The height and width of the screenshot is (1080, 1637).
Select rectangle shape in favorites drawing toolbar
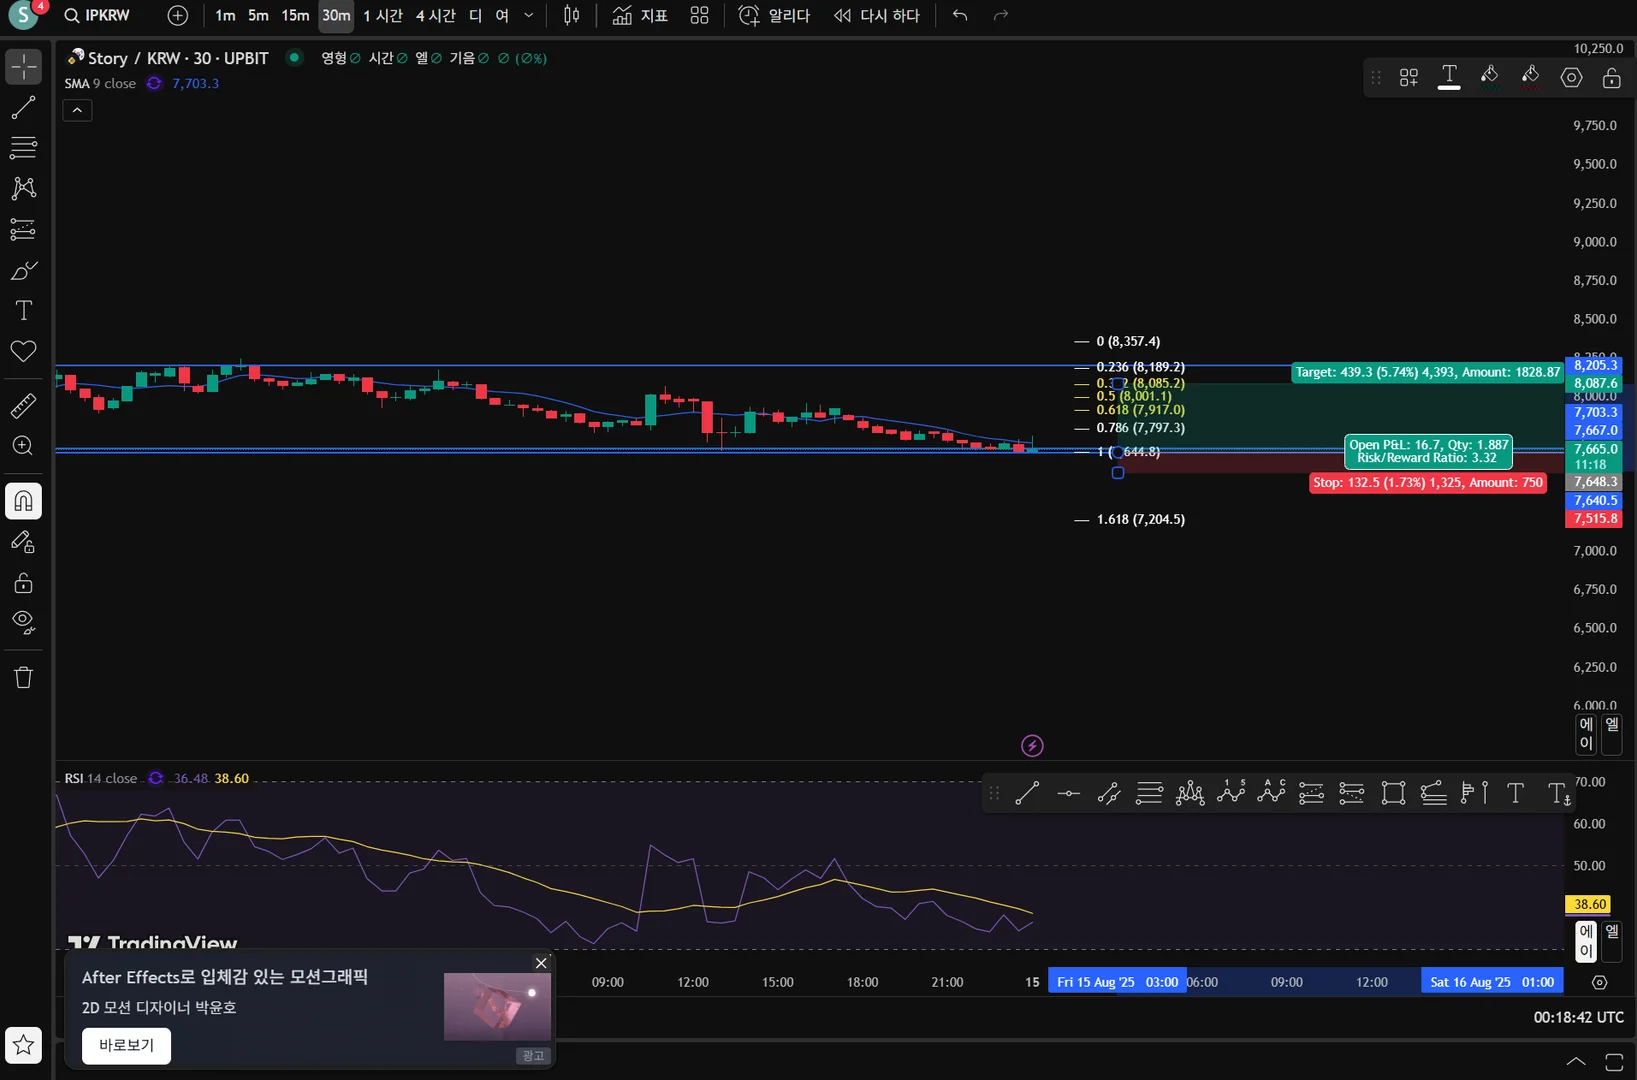click(1393, 794)
